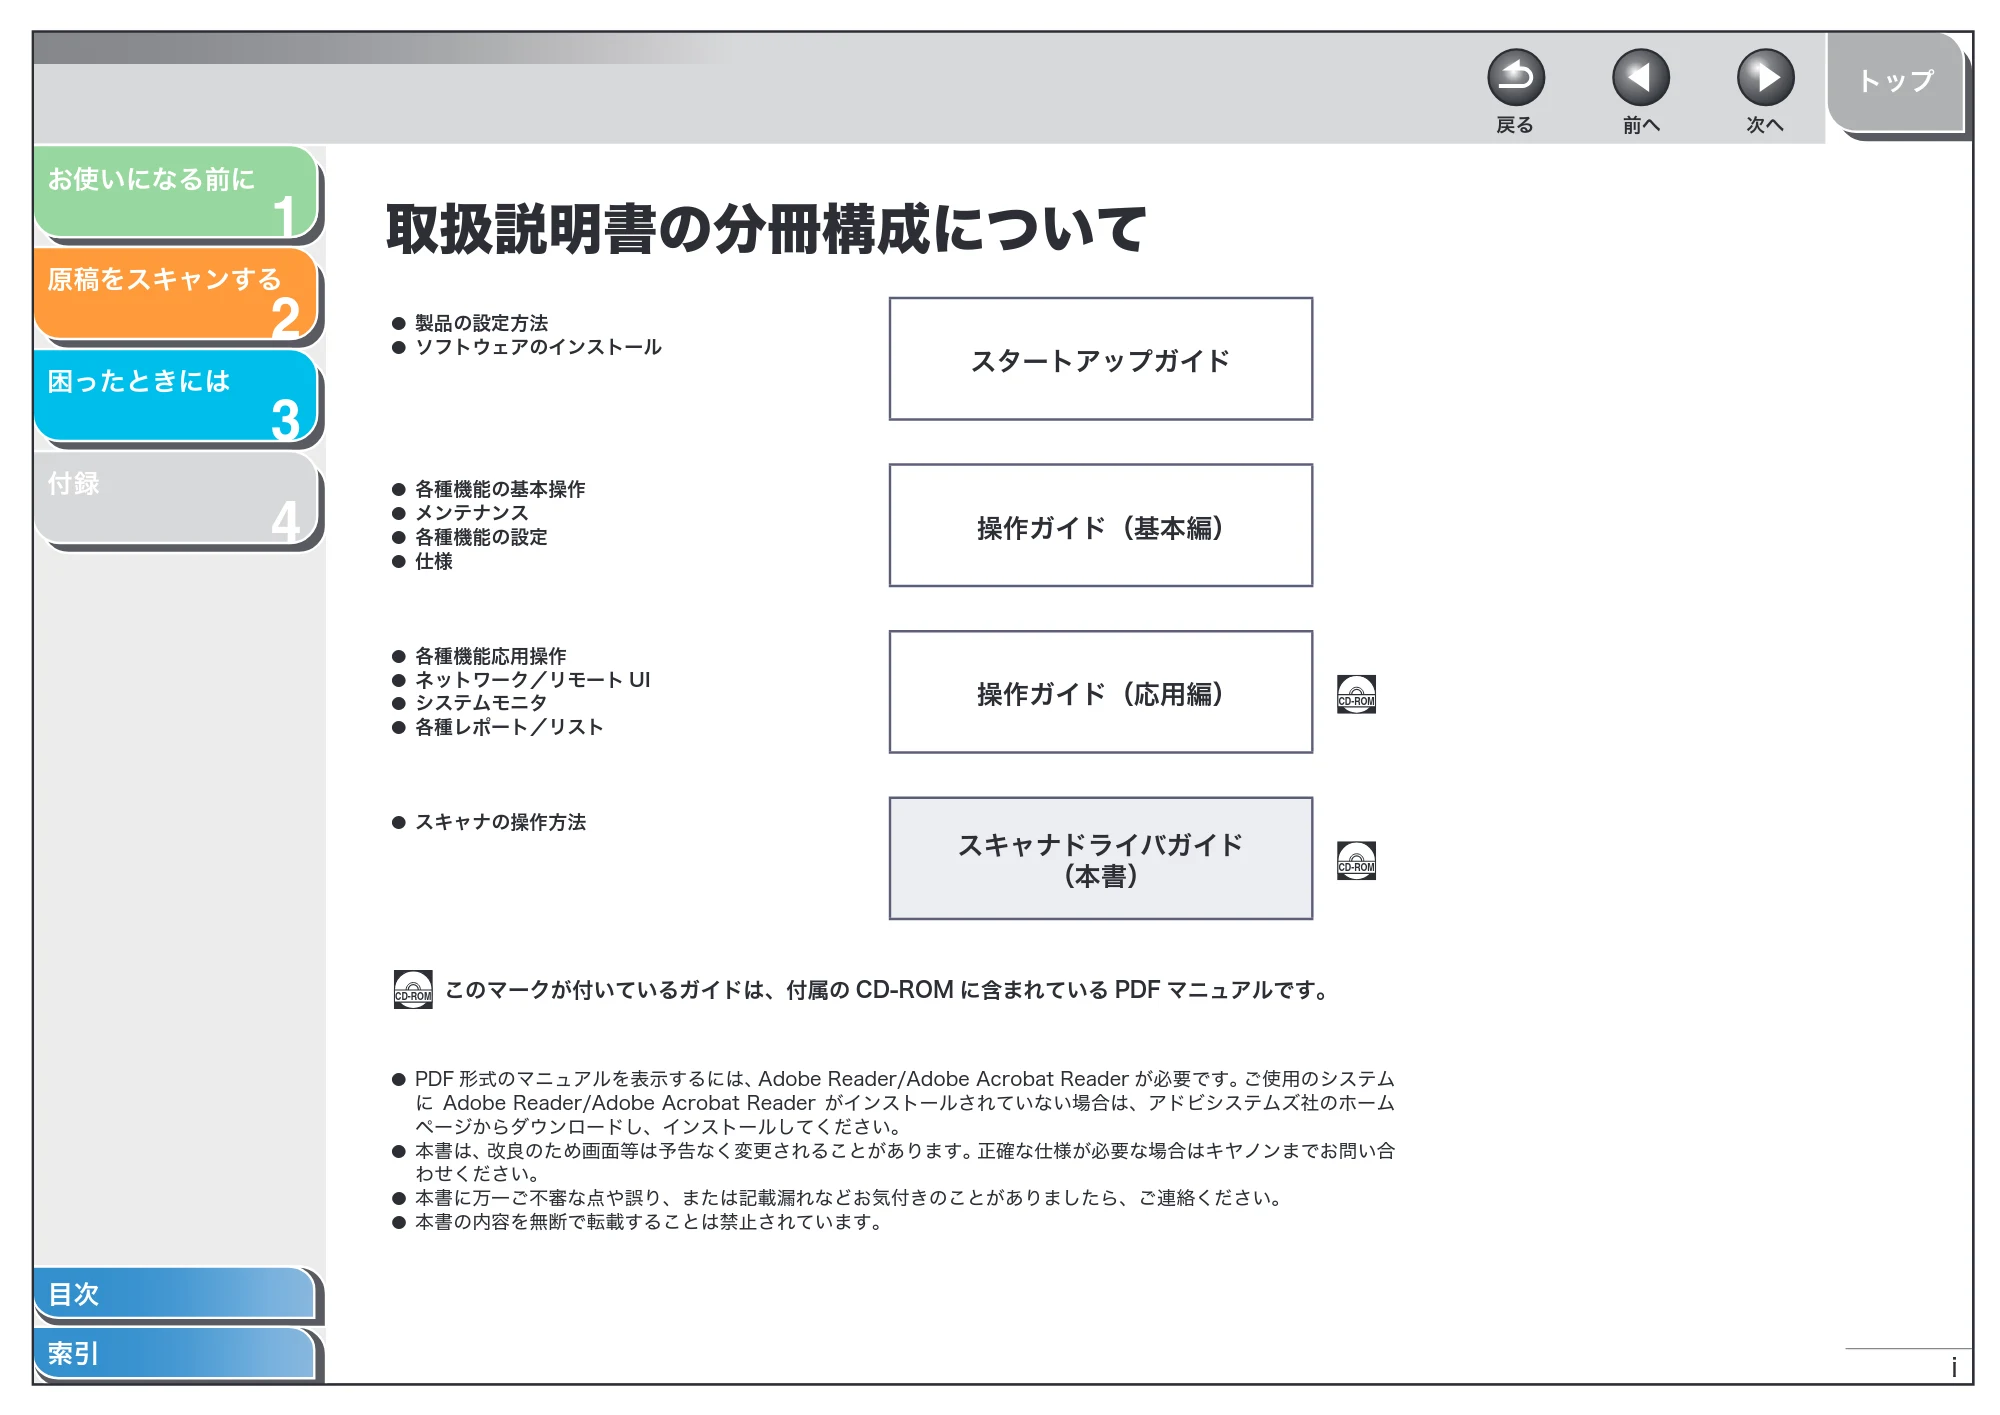Click bullet text ソフトウェアのインストール
Image resolution: width=2000 pixels, height=1415 pixels.
[x=538, y=347]
